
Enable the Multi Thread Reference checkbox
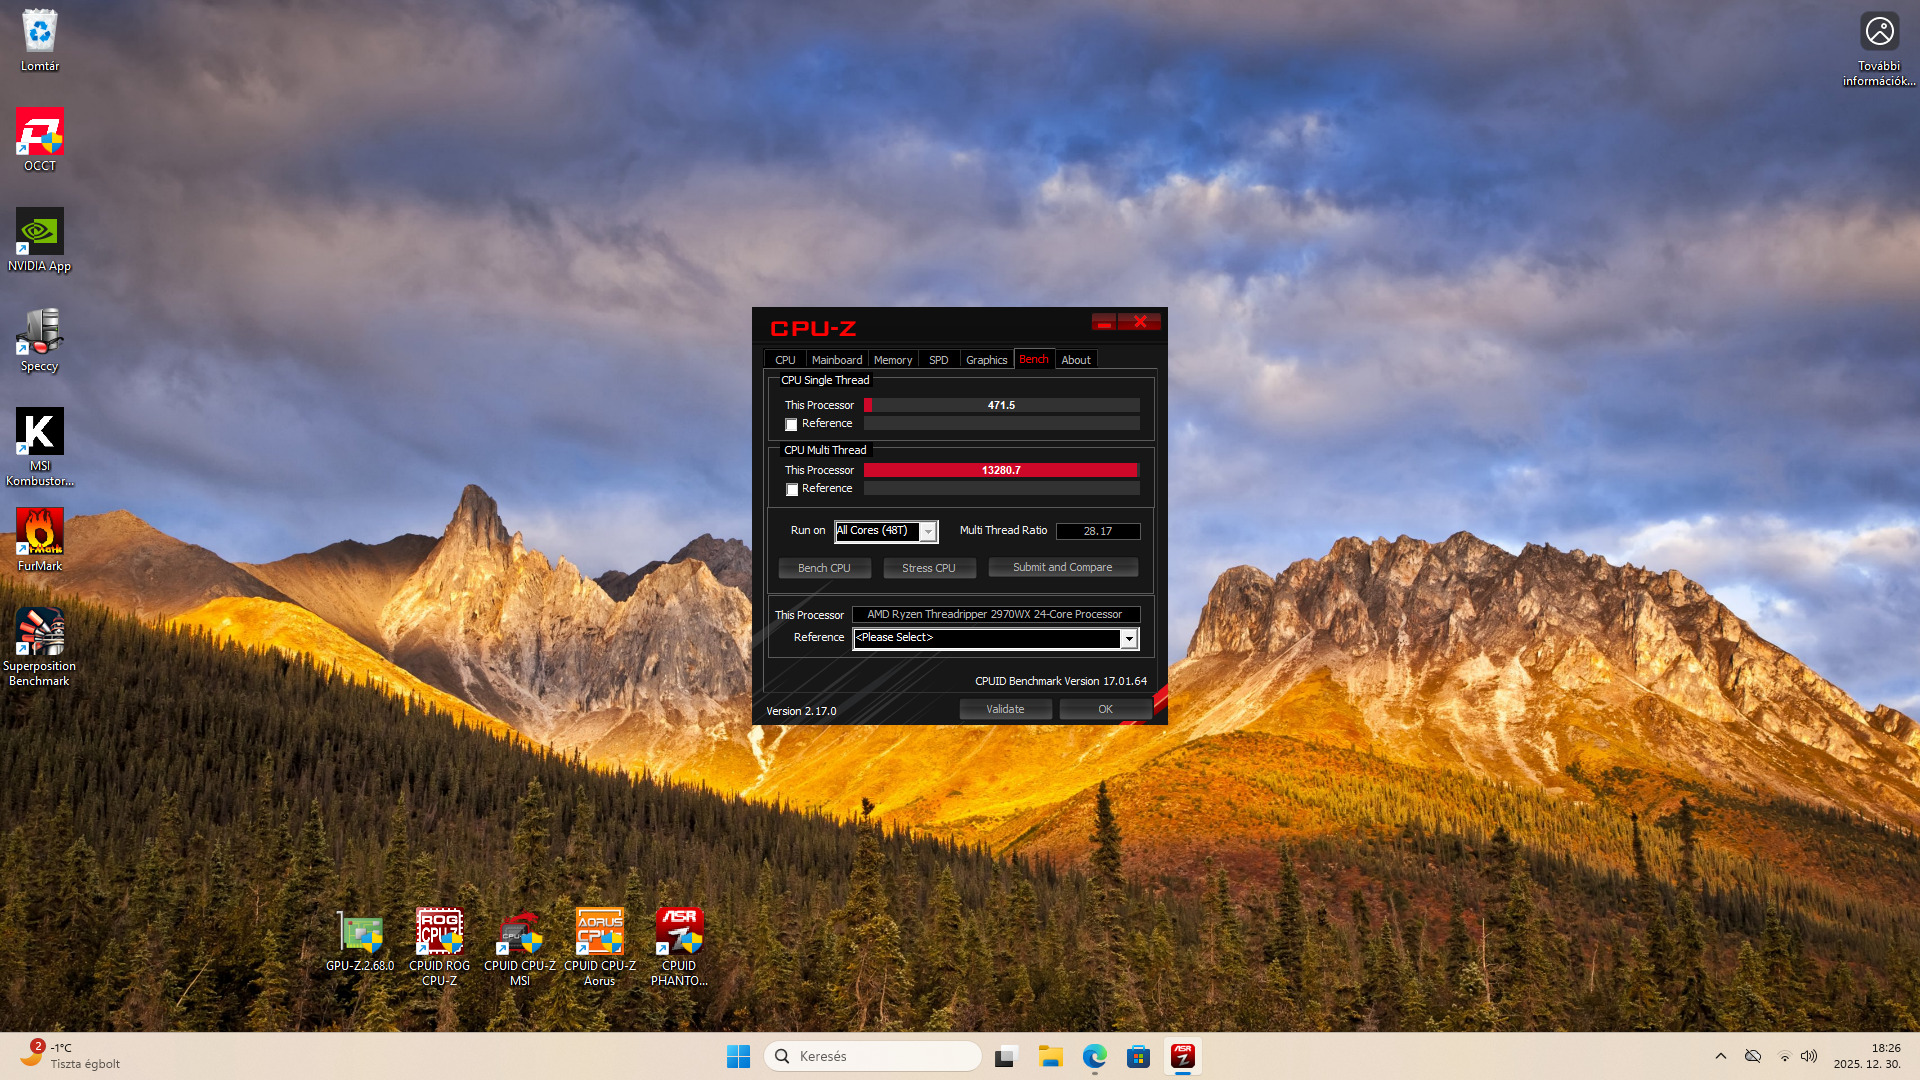pos(792,490)
